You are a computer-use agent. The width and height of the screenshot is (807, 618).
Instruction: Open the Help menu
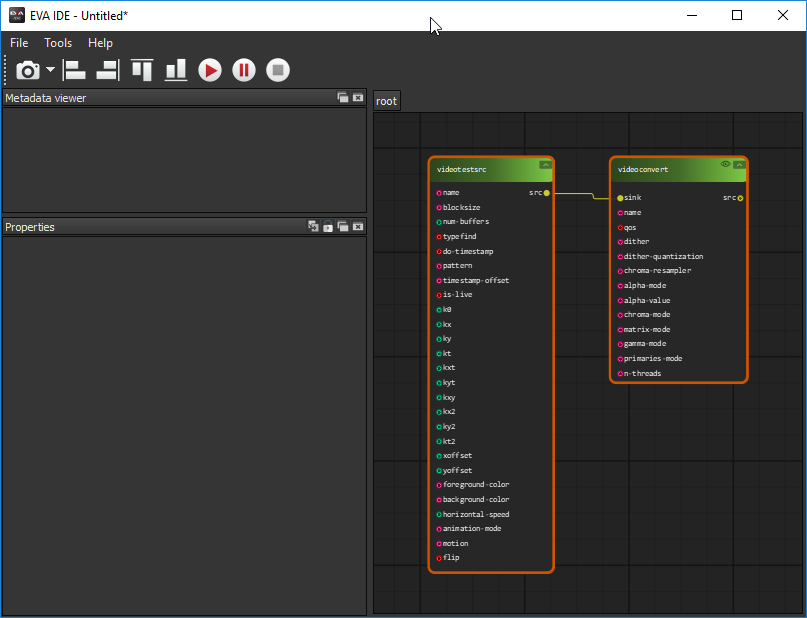pos(100,43)
